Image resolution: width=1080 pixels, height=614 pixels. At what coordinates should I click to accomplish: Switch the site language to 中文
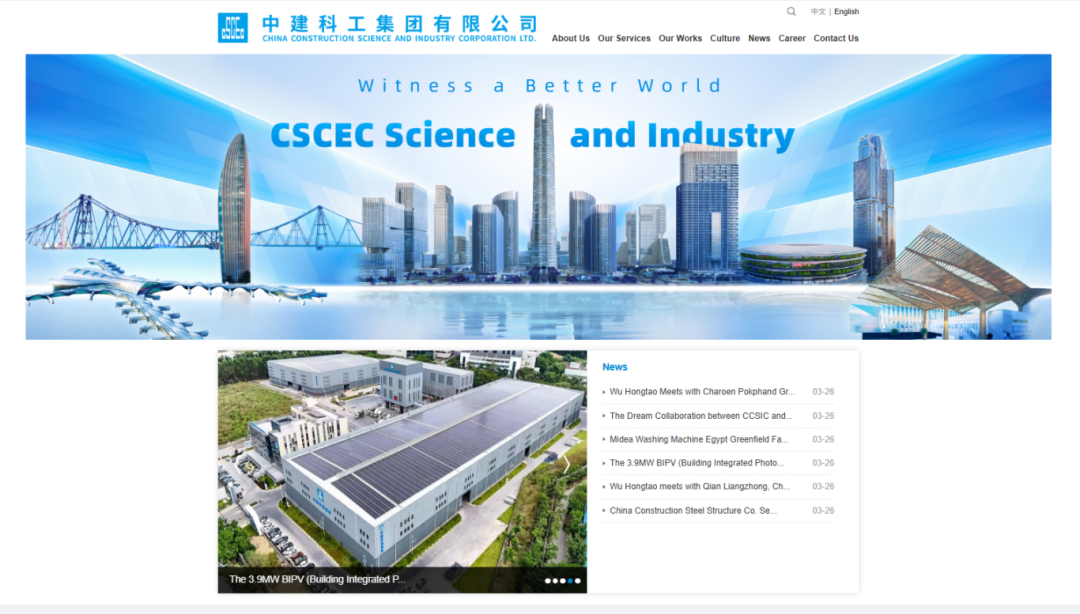pyautogui.click(x=818, y=12)
